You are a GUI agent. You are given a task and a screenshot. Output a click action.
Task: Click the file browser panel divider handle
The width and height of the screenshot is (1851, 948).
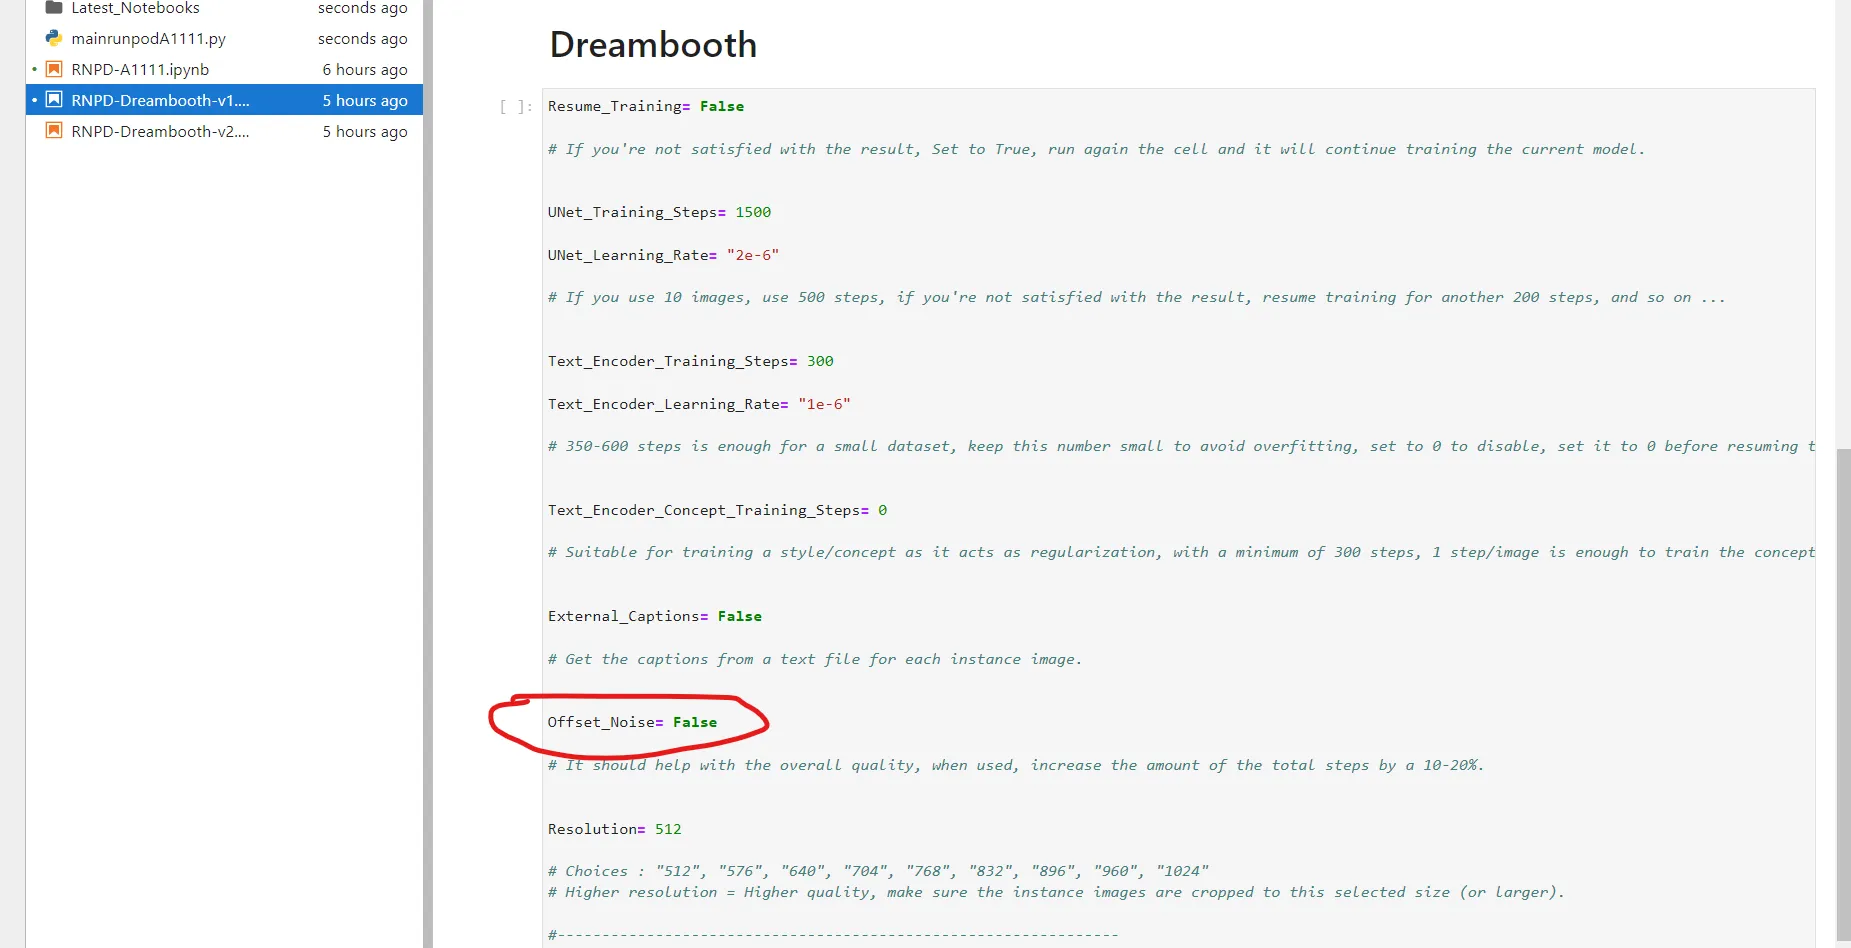pyautogui.click(x=428, y=474)
